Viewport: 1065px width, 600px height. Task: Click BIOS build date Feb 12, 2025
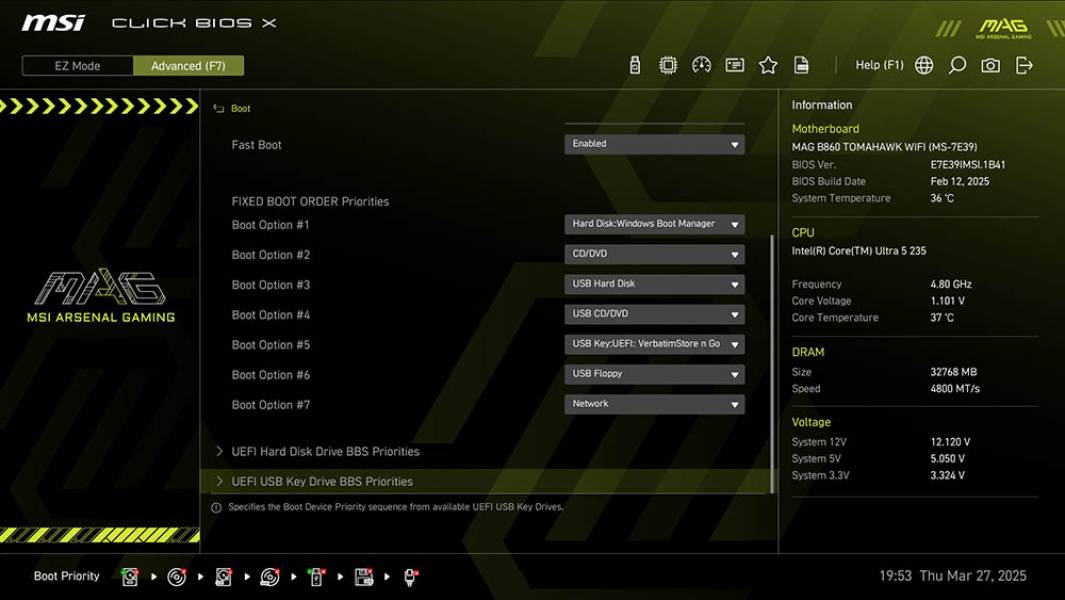click(x=960, y=181)
